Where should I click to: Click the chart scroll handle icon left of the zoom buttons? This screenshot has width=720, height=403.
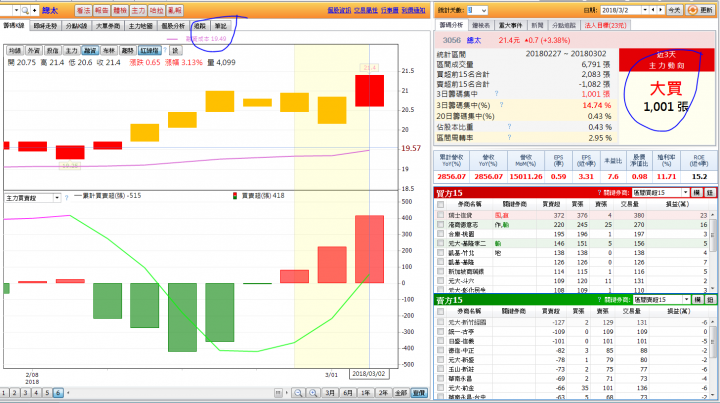coord(278,393)
